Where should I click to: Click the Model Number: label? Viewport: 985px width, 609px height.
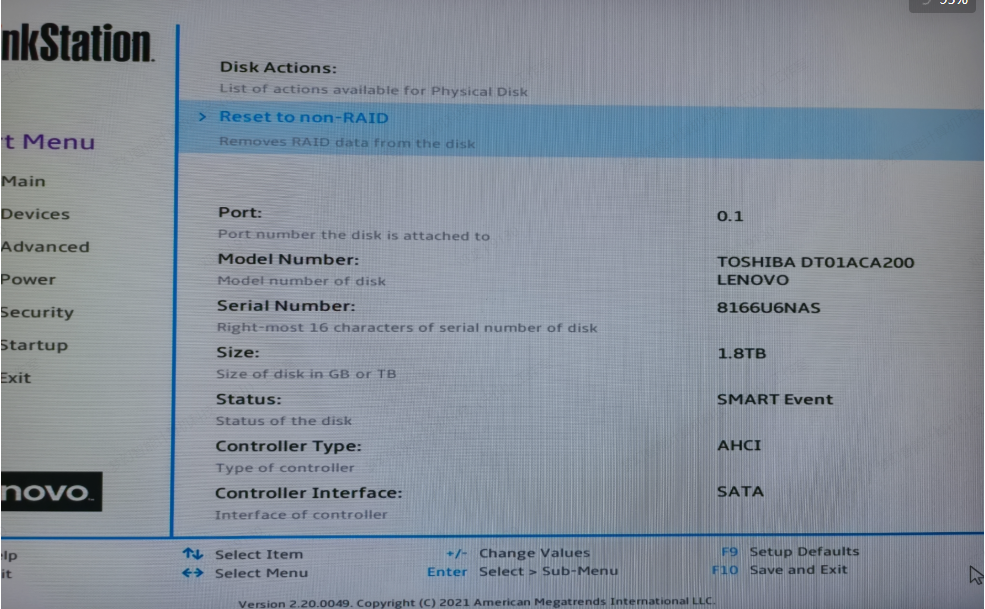click(288, 259)
